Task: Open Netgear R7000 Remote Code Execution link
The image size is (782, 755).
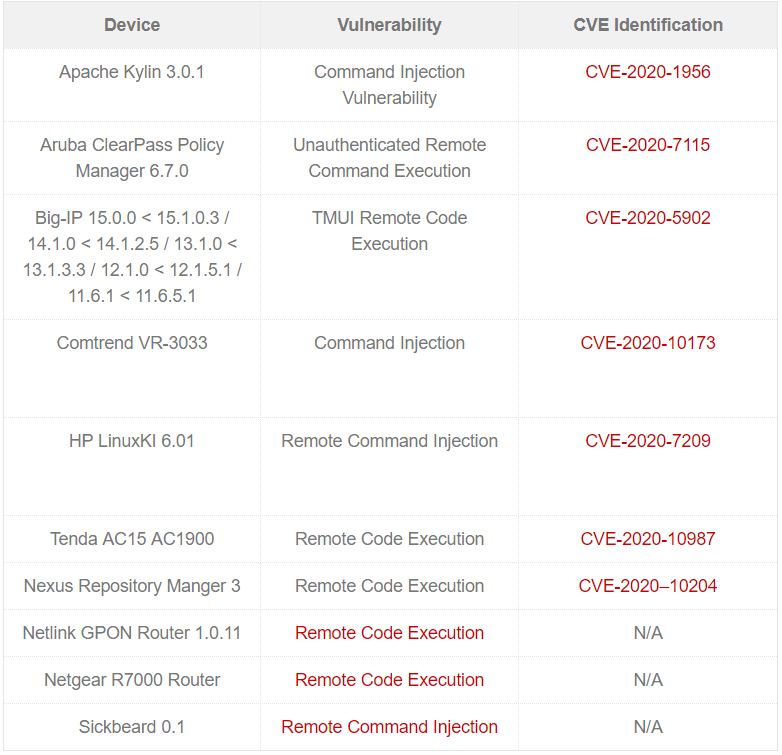Action: 389,680
